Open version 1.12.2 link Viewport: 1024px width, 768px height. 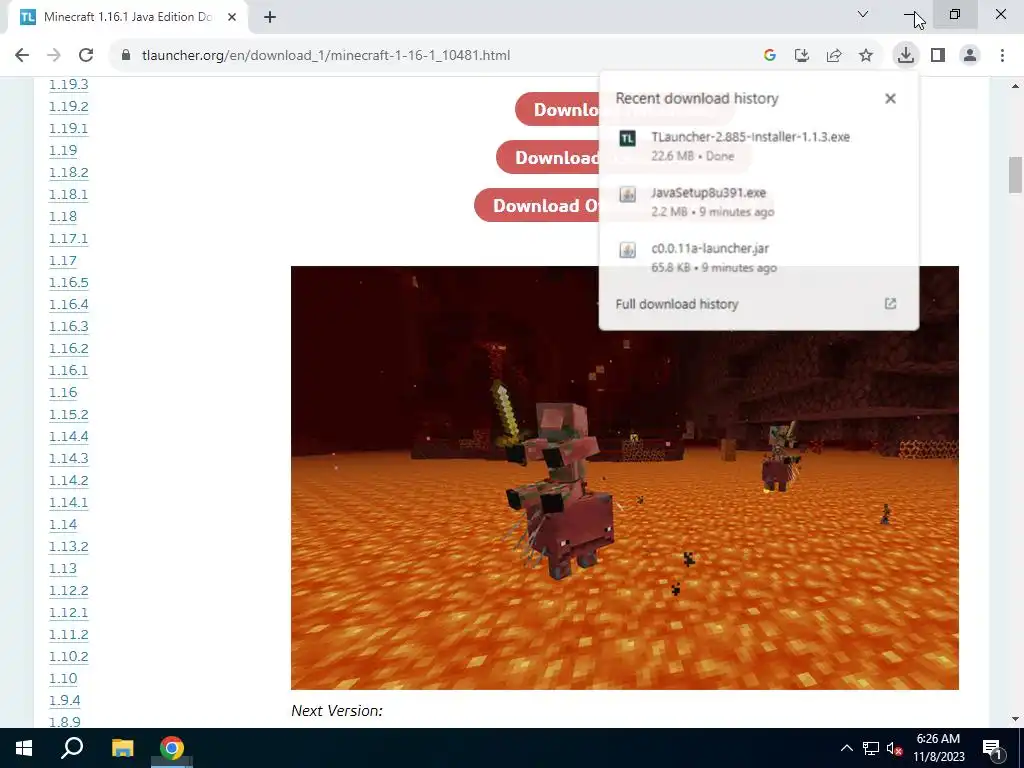click(x=69, y=590)
